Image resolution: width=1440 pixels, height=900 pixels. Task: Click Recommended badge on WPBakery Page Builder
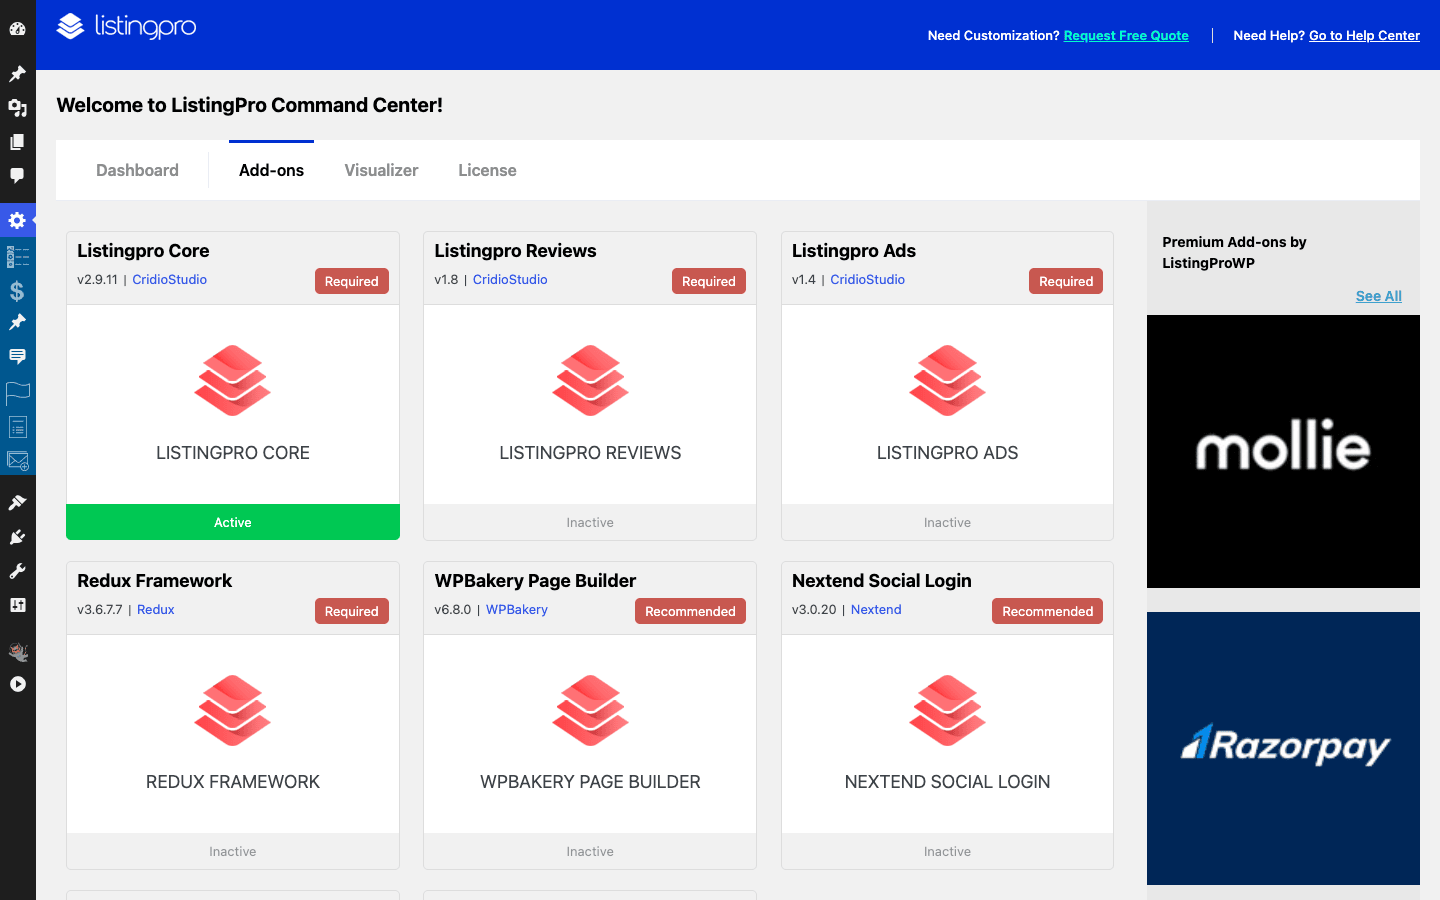pyautogui.click(x=690, y=611)
